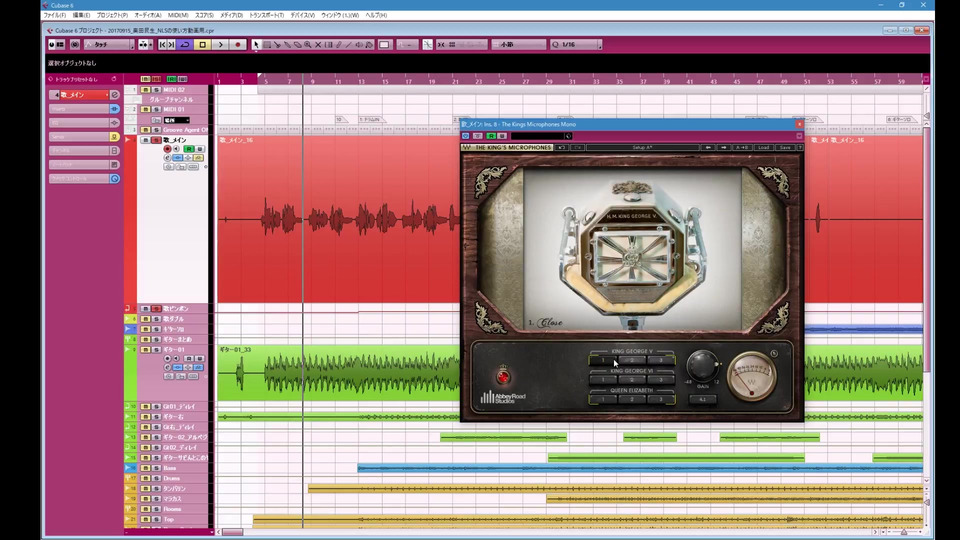Go to next preset with right arrow
The width and height of the screenshot is (960, 540).
click(724, 148)
